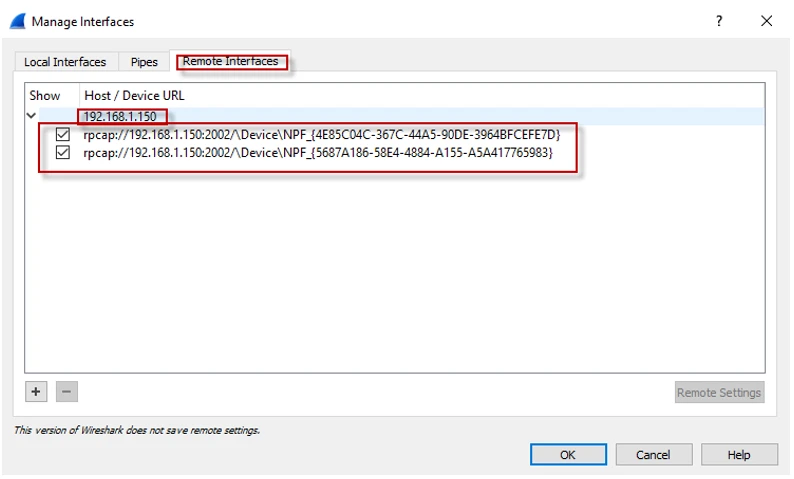Toggle the NPF_{5687A186...} interface checkbox

tap(63, 153)
